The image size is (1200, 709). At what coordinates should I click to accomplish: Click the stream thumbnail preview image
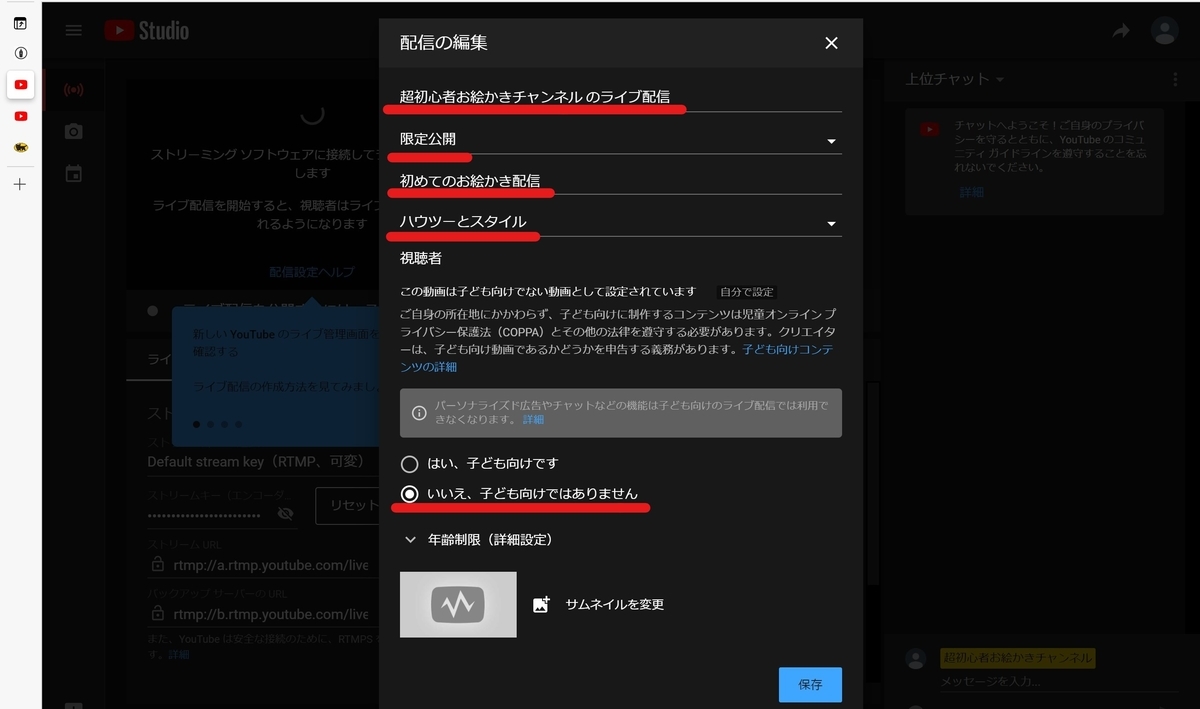tap(458, 604)
